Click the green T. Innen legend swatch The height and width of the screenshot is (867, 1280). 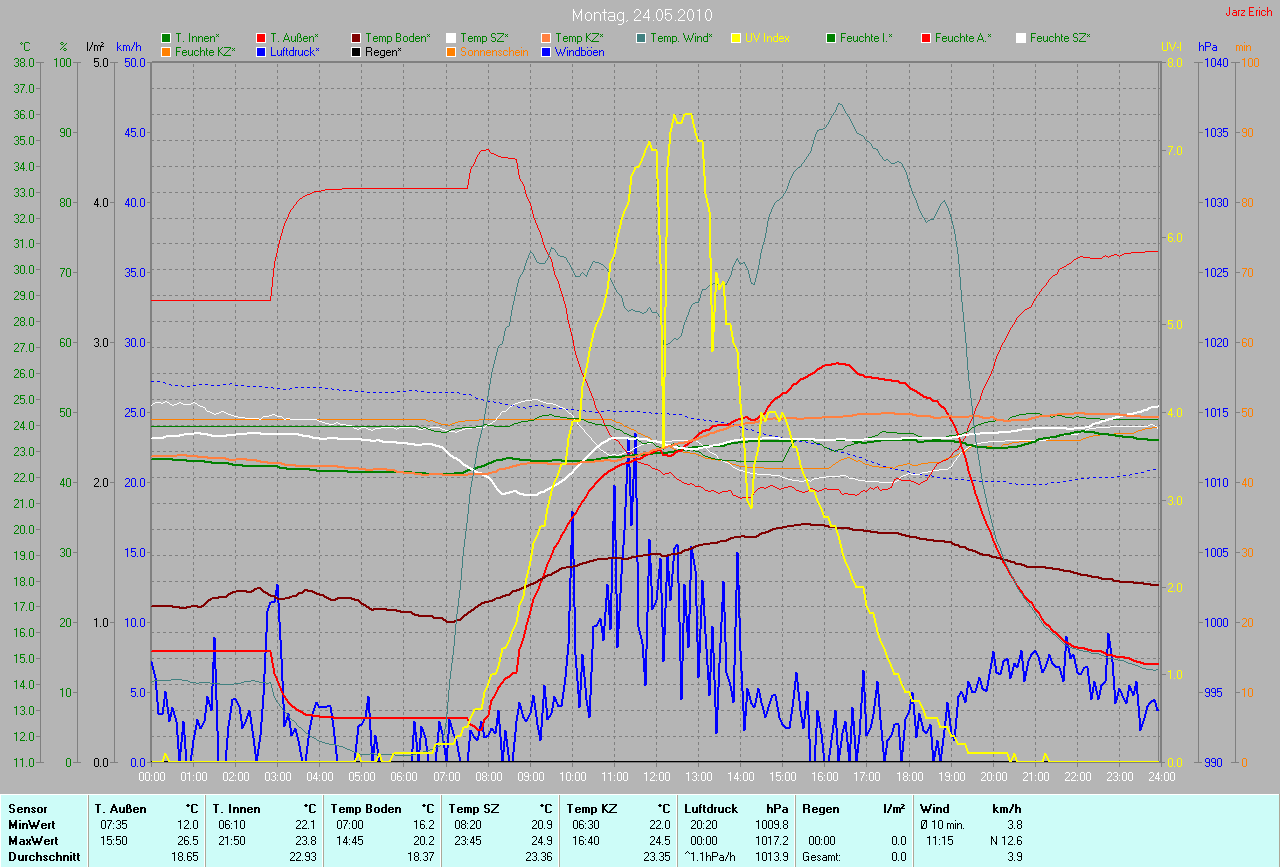[x=166, y=38]
